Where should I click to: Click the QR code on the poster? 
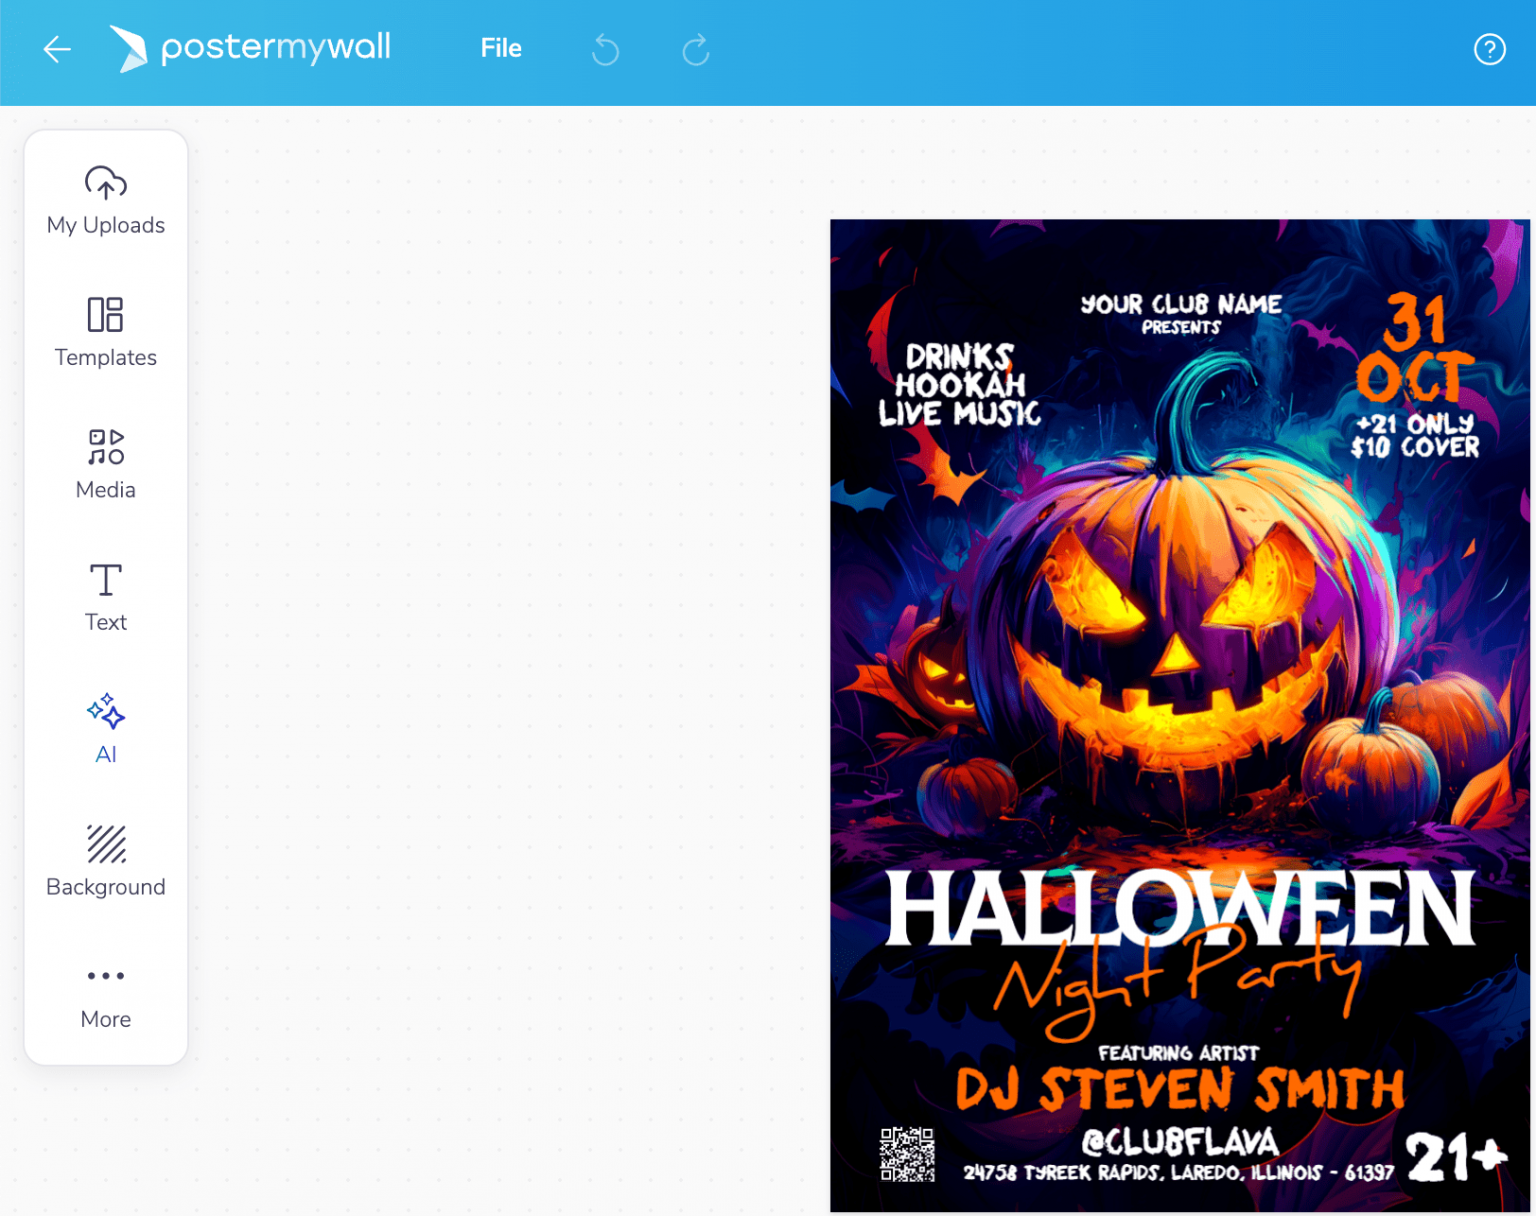coord(907,1154)
